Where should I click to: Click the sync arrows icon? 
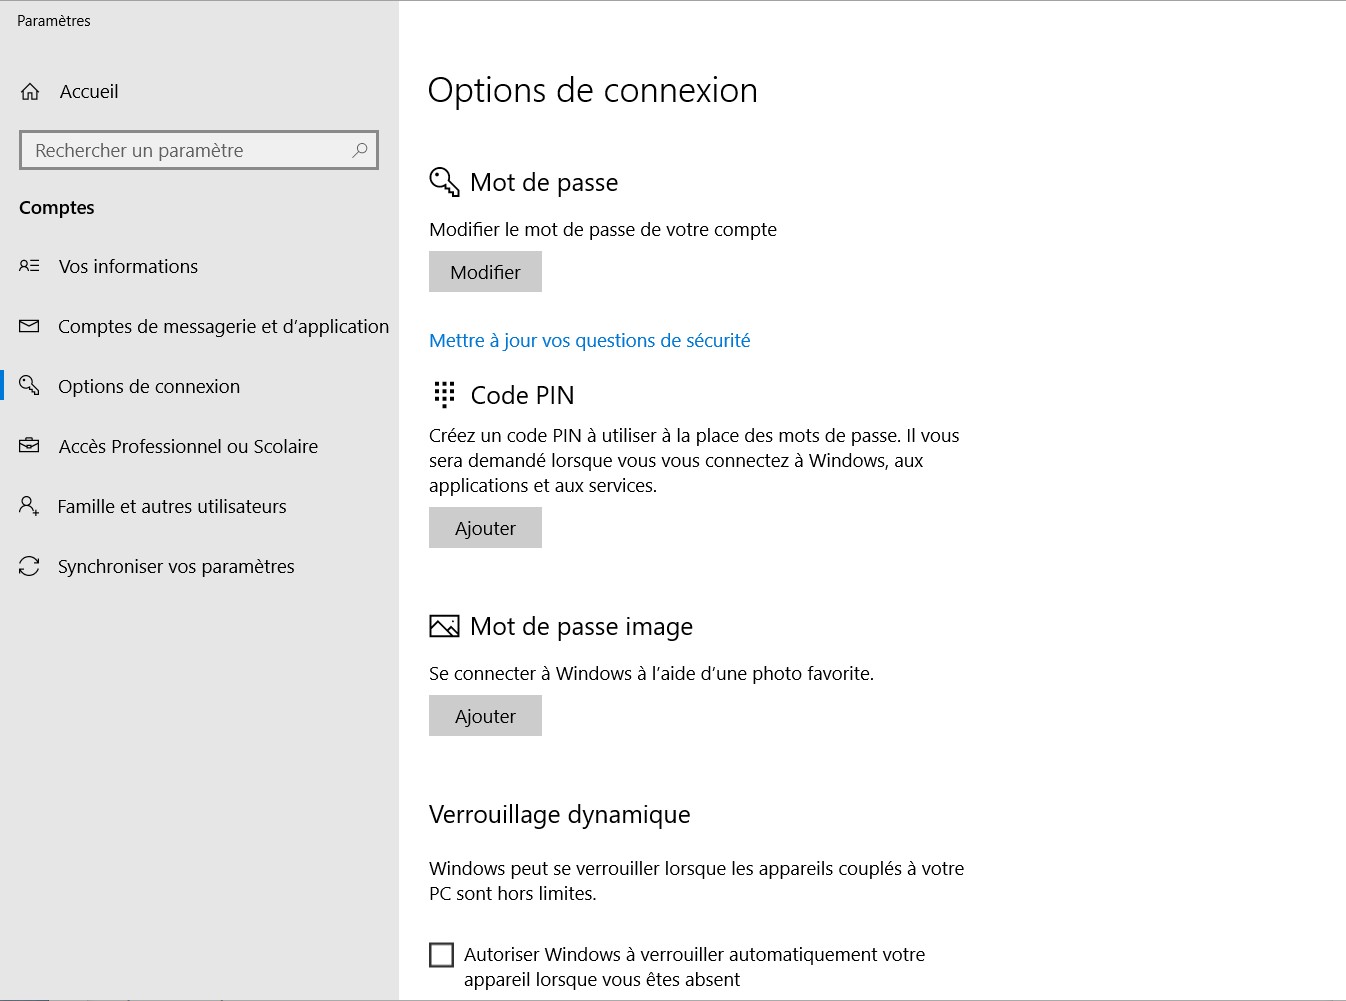coord(29,566)
